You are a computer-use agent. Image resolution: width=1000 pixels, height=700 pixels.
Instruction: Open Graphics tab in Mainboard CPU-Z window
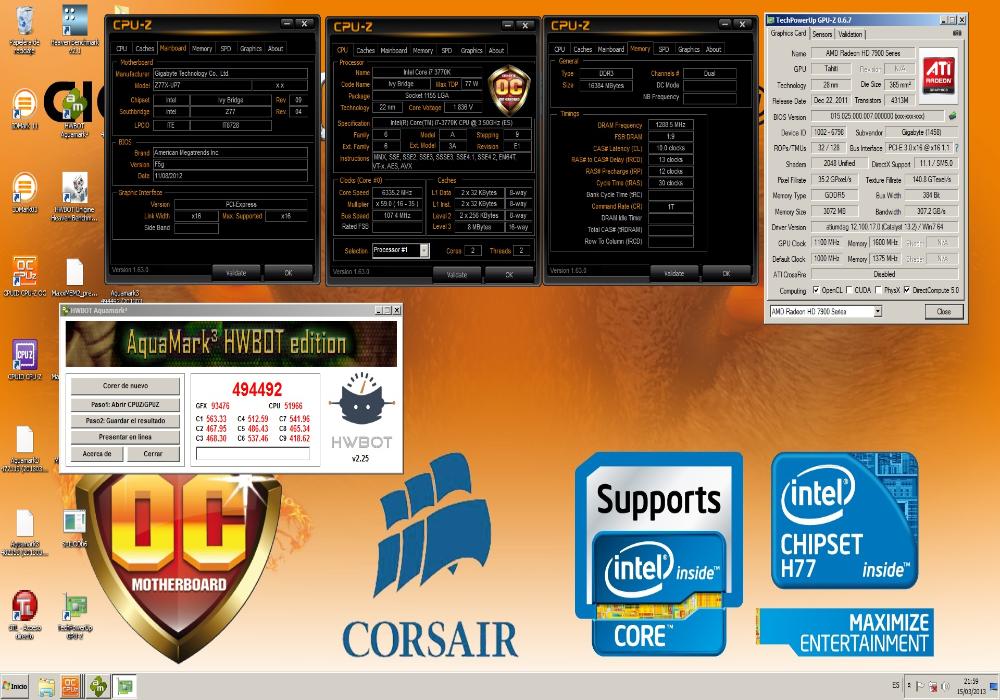click(x=251, y=48)
